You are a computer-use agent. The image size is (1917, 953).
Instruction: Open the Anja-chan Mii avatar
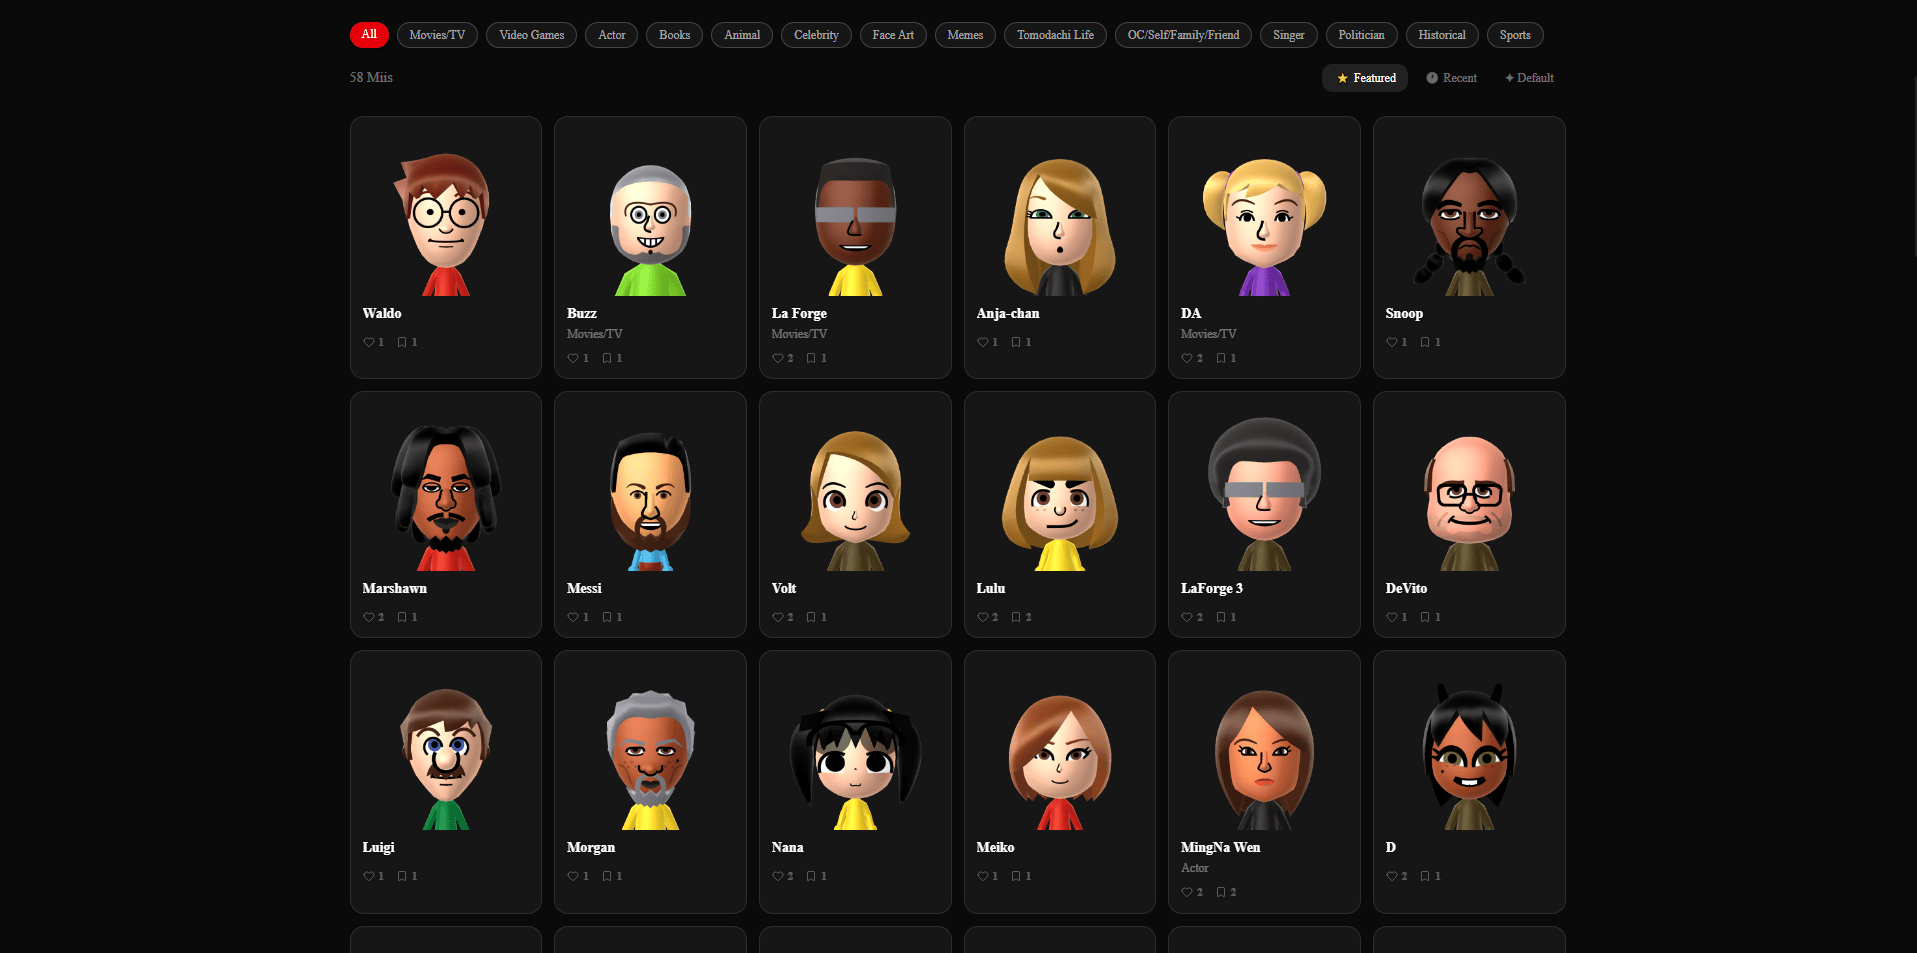pyautogui.click(x=1060, y=227)
